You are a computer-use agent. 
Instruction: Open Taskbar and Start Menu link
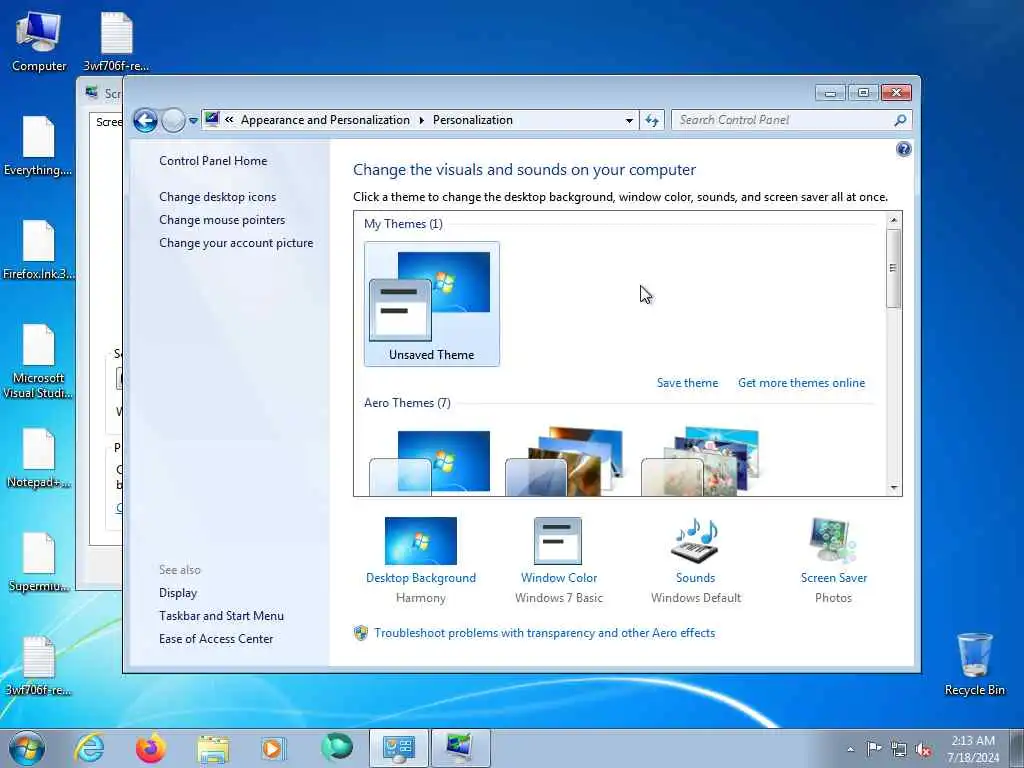click(221, 615)
